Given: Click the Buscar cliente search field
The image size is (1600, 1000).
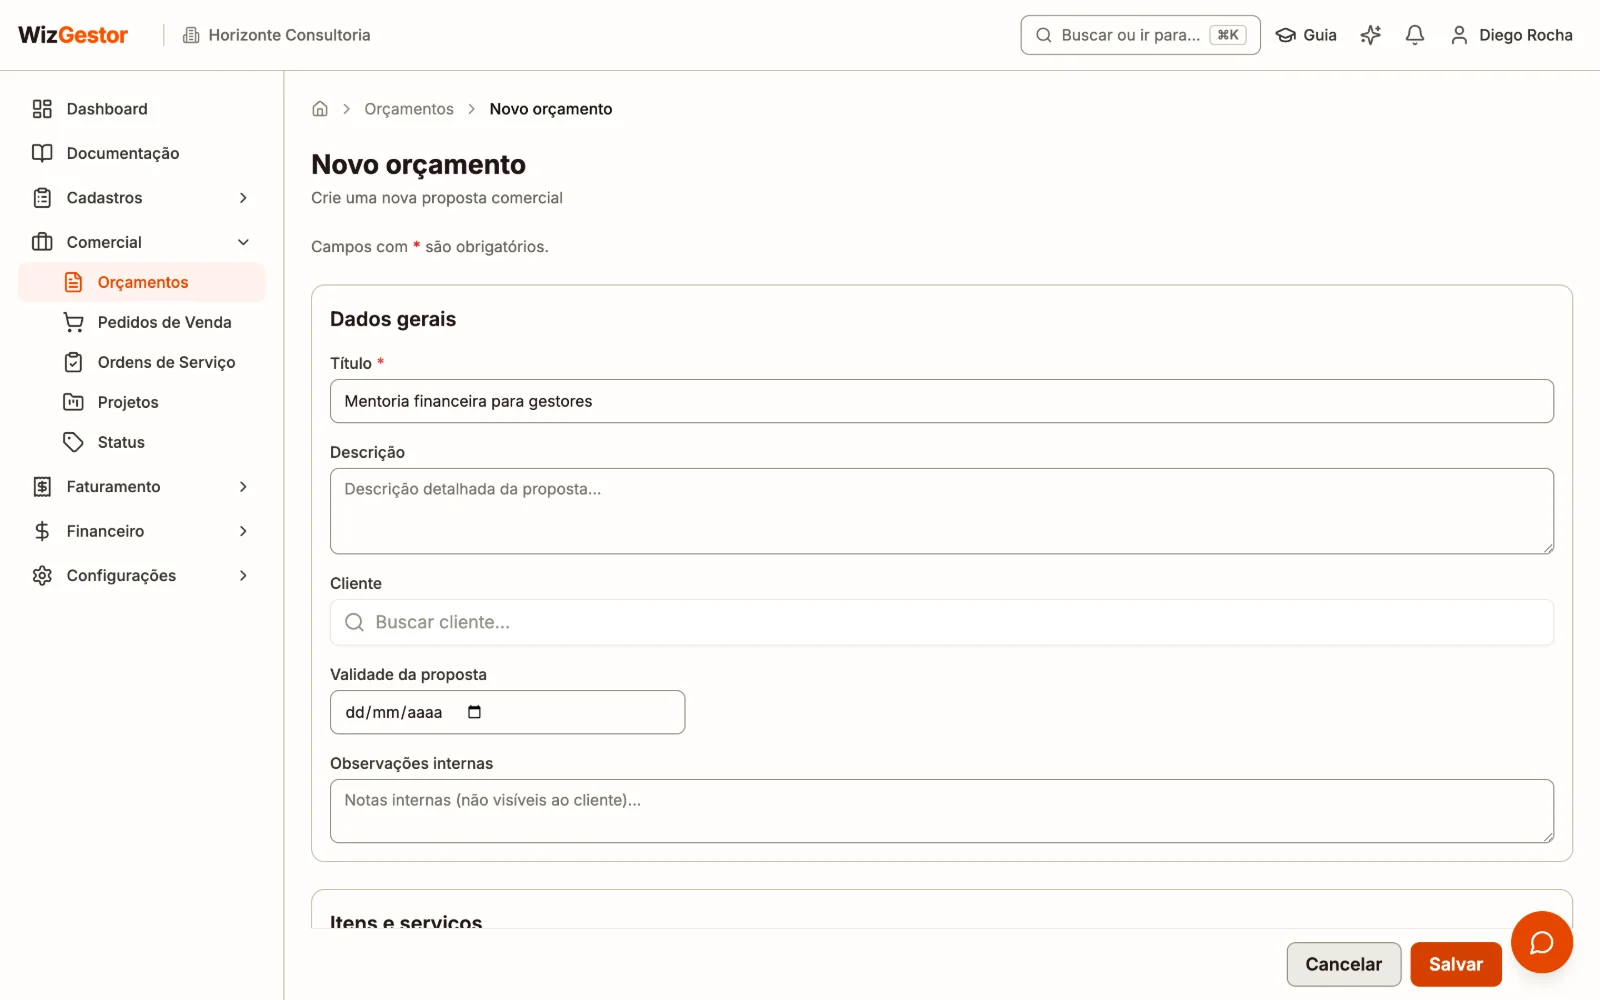Looking at the screenshot, I should point(942,622).
